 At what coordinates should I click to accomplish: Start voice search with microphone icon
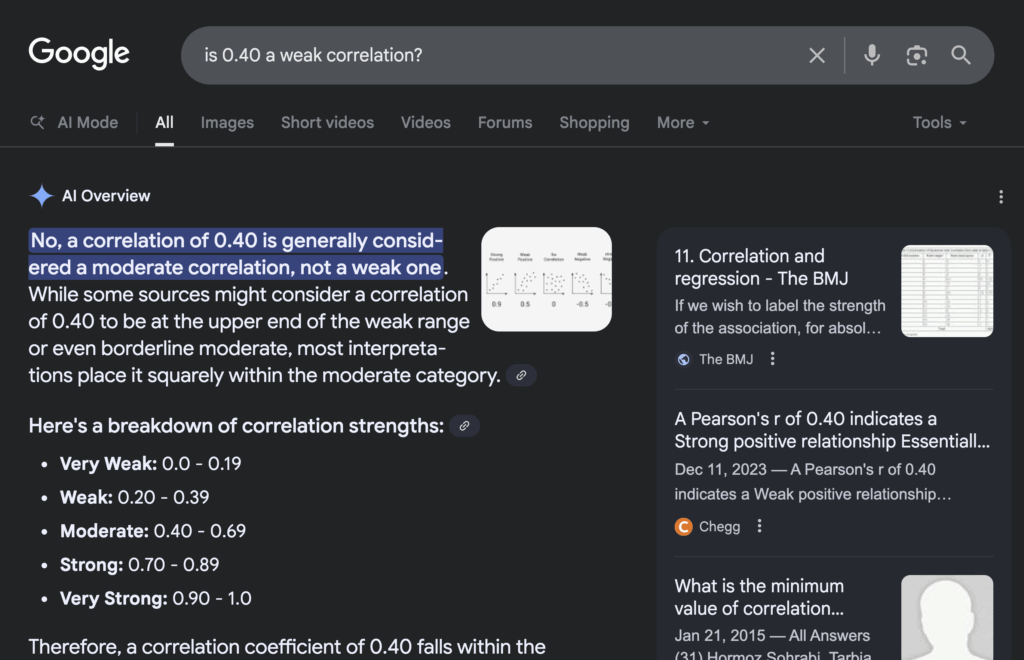(872, 55)
